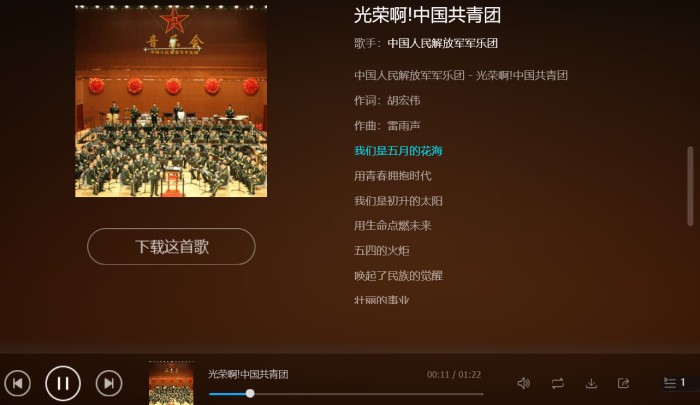Click the download icon in player bar
The height and width of the screenshot is (405, 700).
pos(591,383)
